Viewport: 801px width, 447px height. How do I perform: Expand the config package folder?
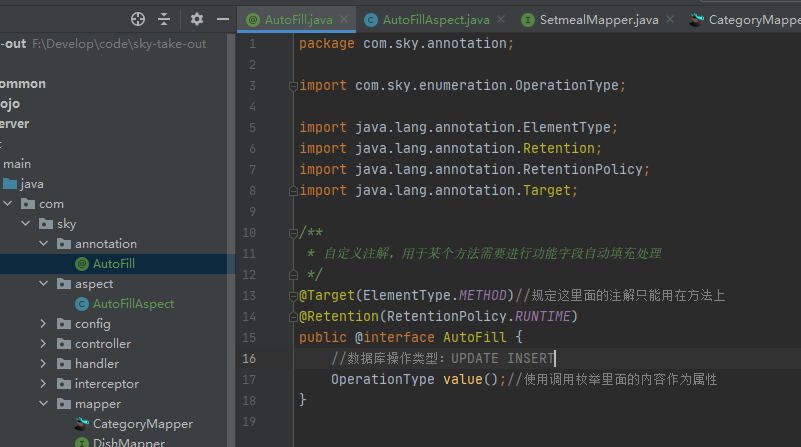[44, 324]
